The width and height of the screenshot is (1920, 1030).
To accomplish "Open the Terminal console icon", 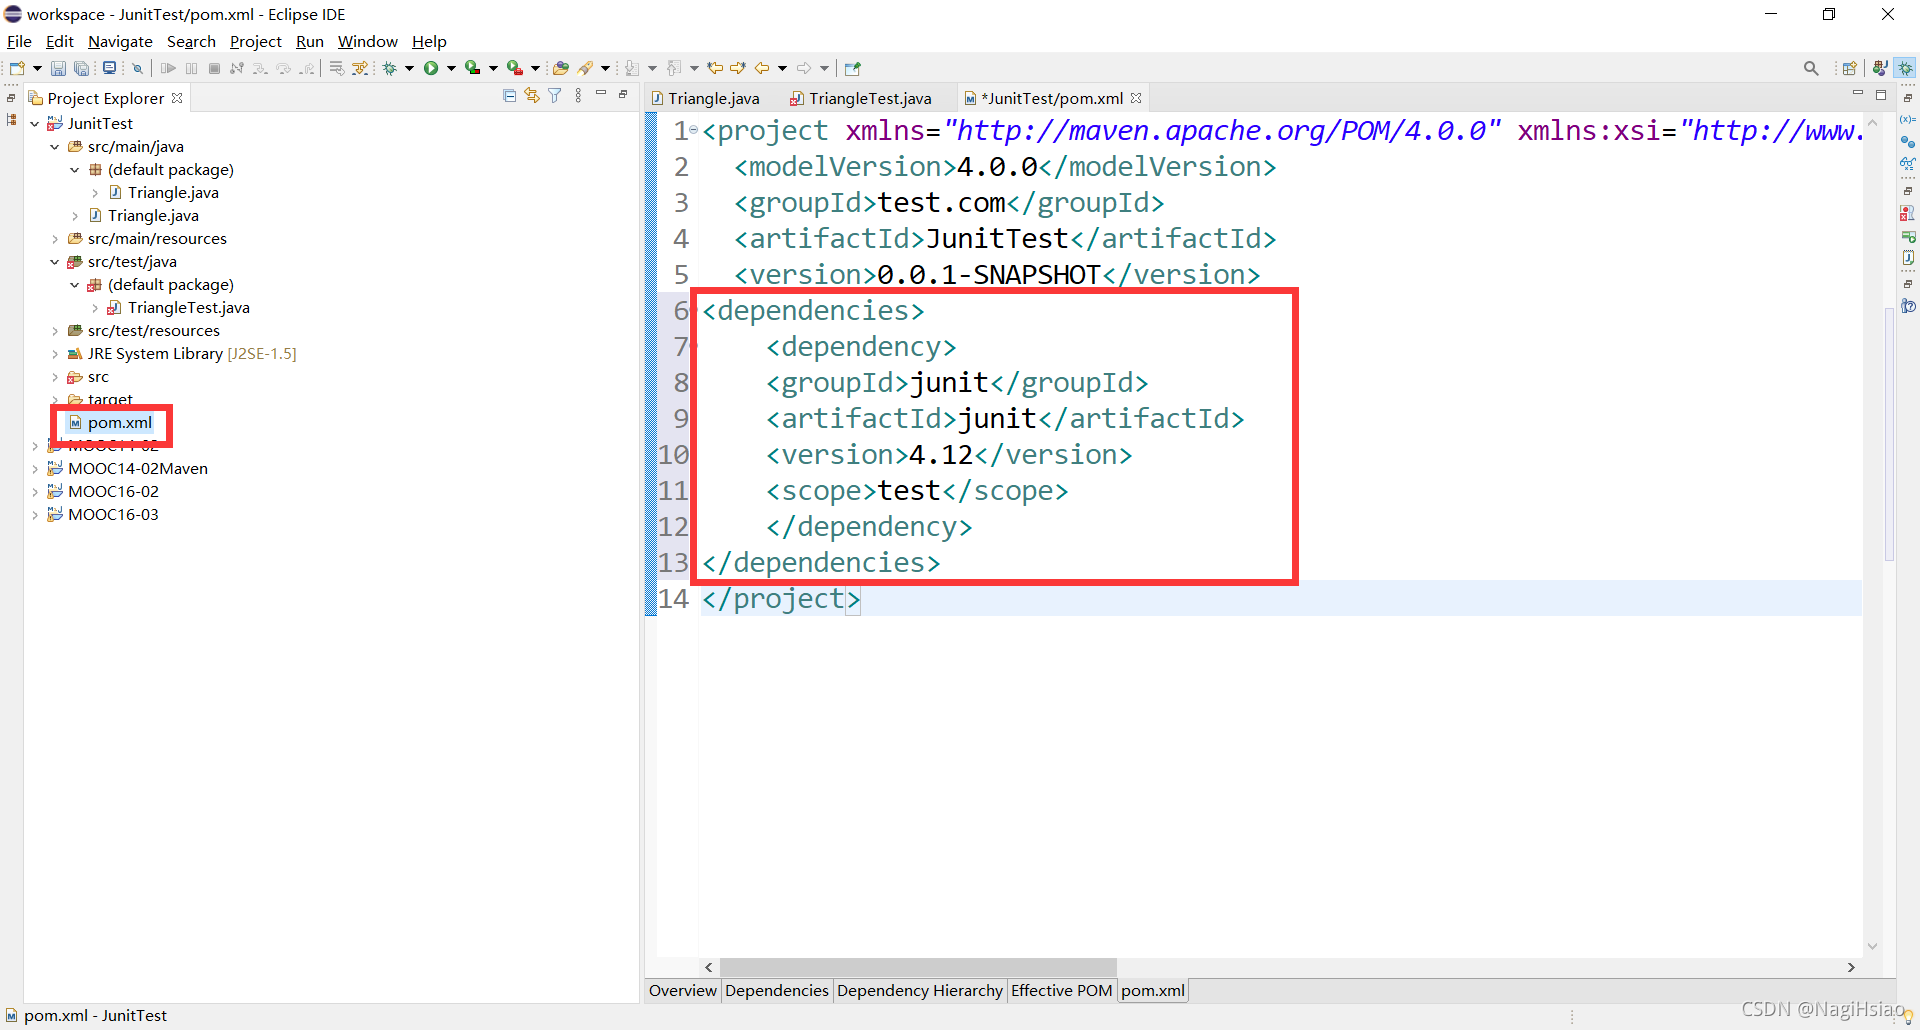I will pyautogui.click(x=109, y=68).
